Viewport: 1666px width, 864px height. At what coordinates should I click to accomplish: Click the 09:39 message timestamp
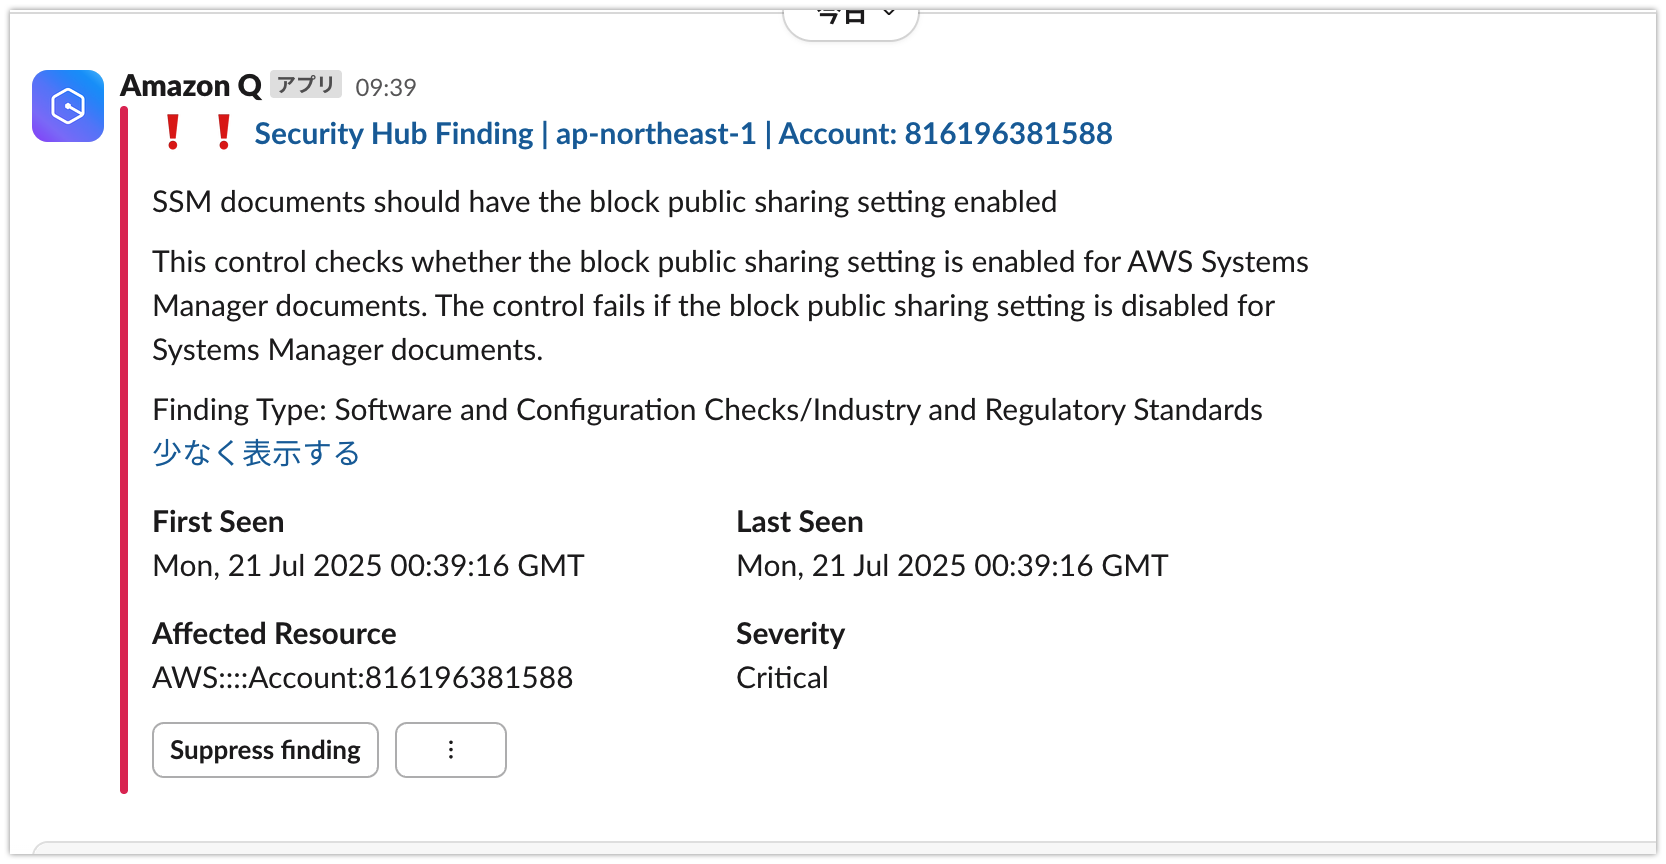coord(386,88)
